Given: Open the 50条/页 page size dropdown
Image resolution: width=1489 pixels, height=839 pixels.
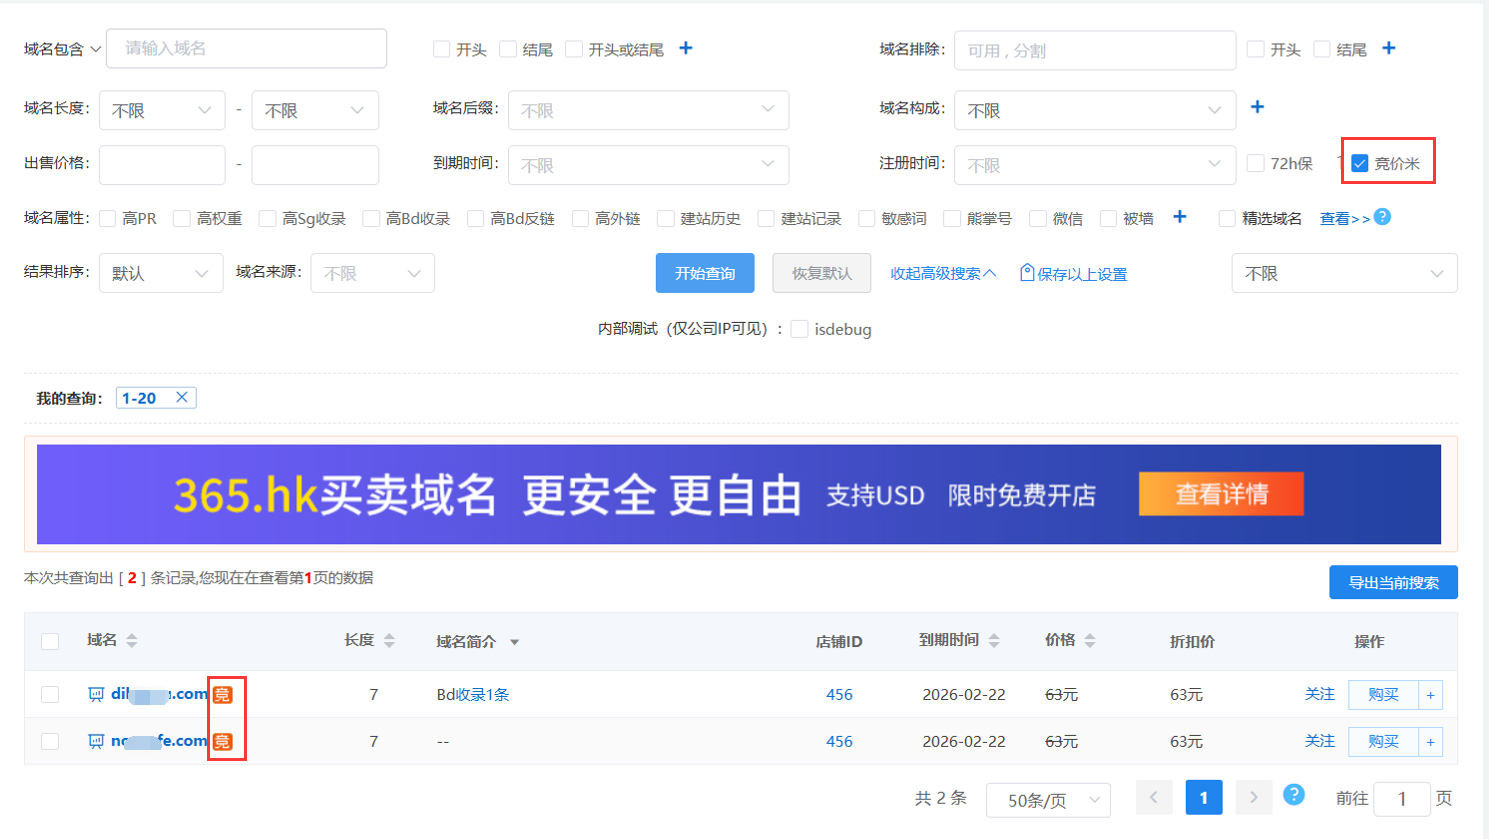Looking at the screenshot, I should (x=1048, y=800).
